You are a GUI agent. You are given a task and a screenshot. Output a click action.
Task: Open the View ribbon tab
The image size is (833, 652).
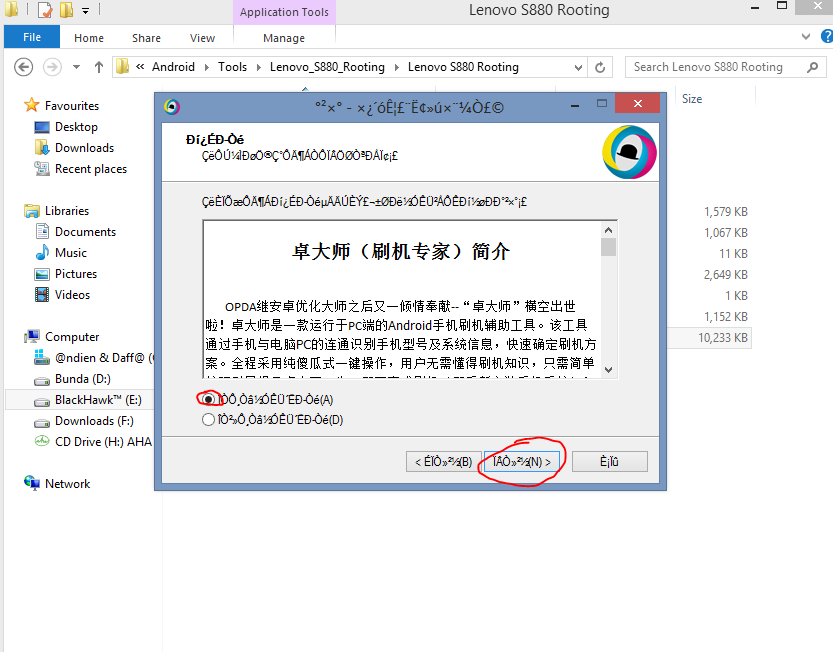pos(202,38)
